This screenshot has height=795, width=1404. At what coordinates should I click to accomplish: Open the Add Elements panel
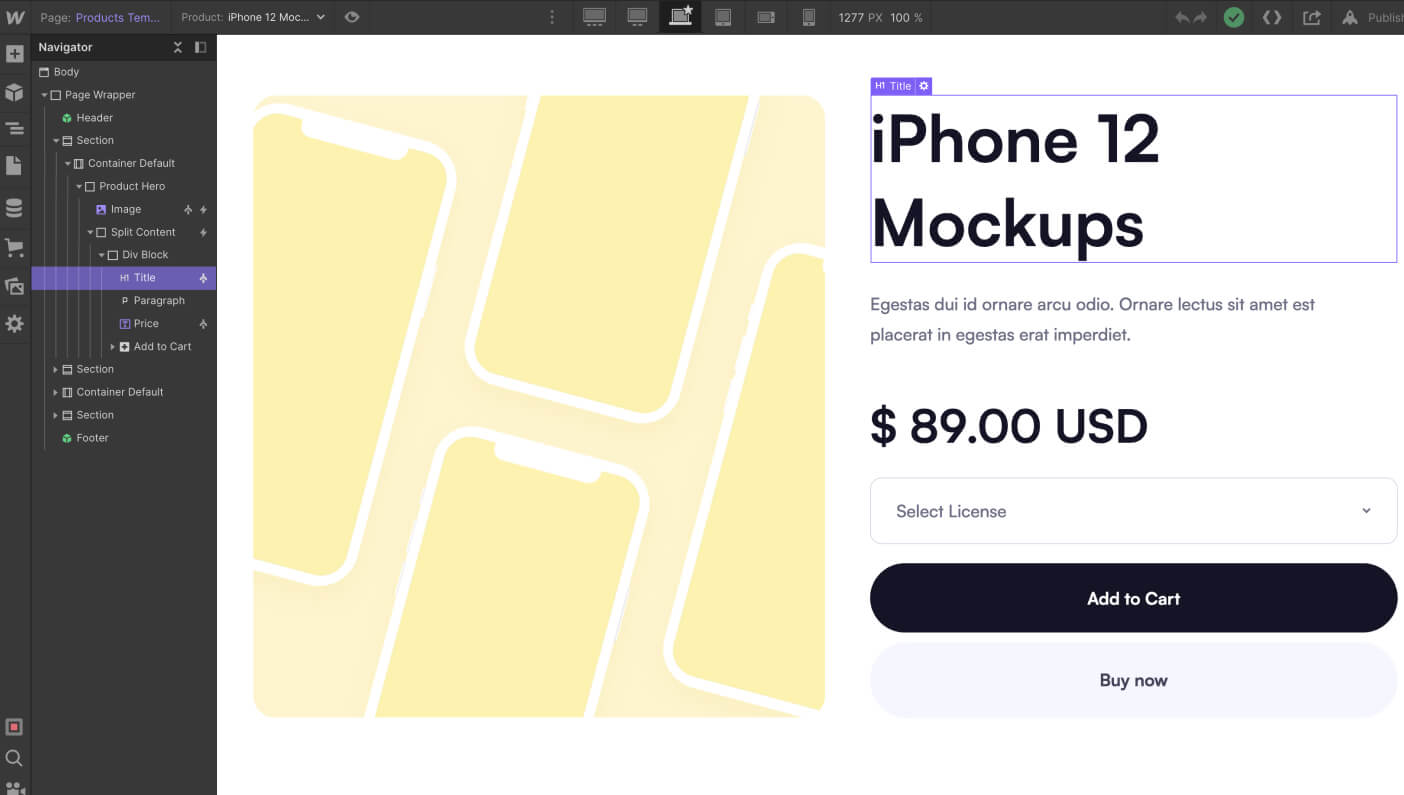click(x=15, y=53)
